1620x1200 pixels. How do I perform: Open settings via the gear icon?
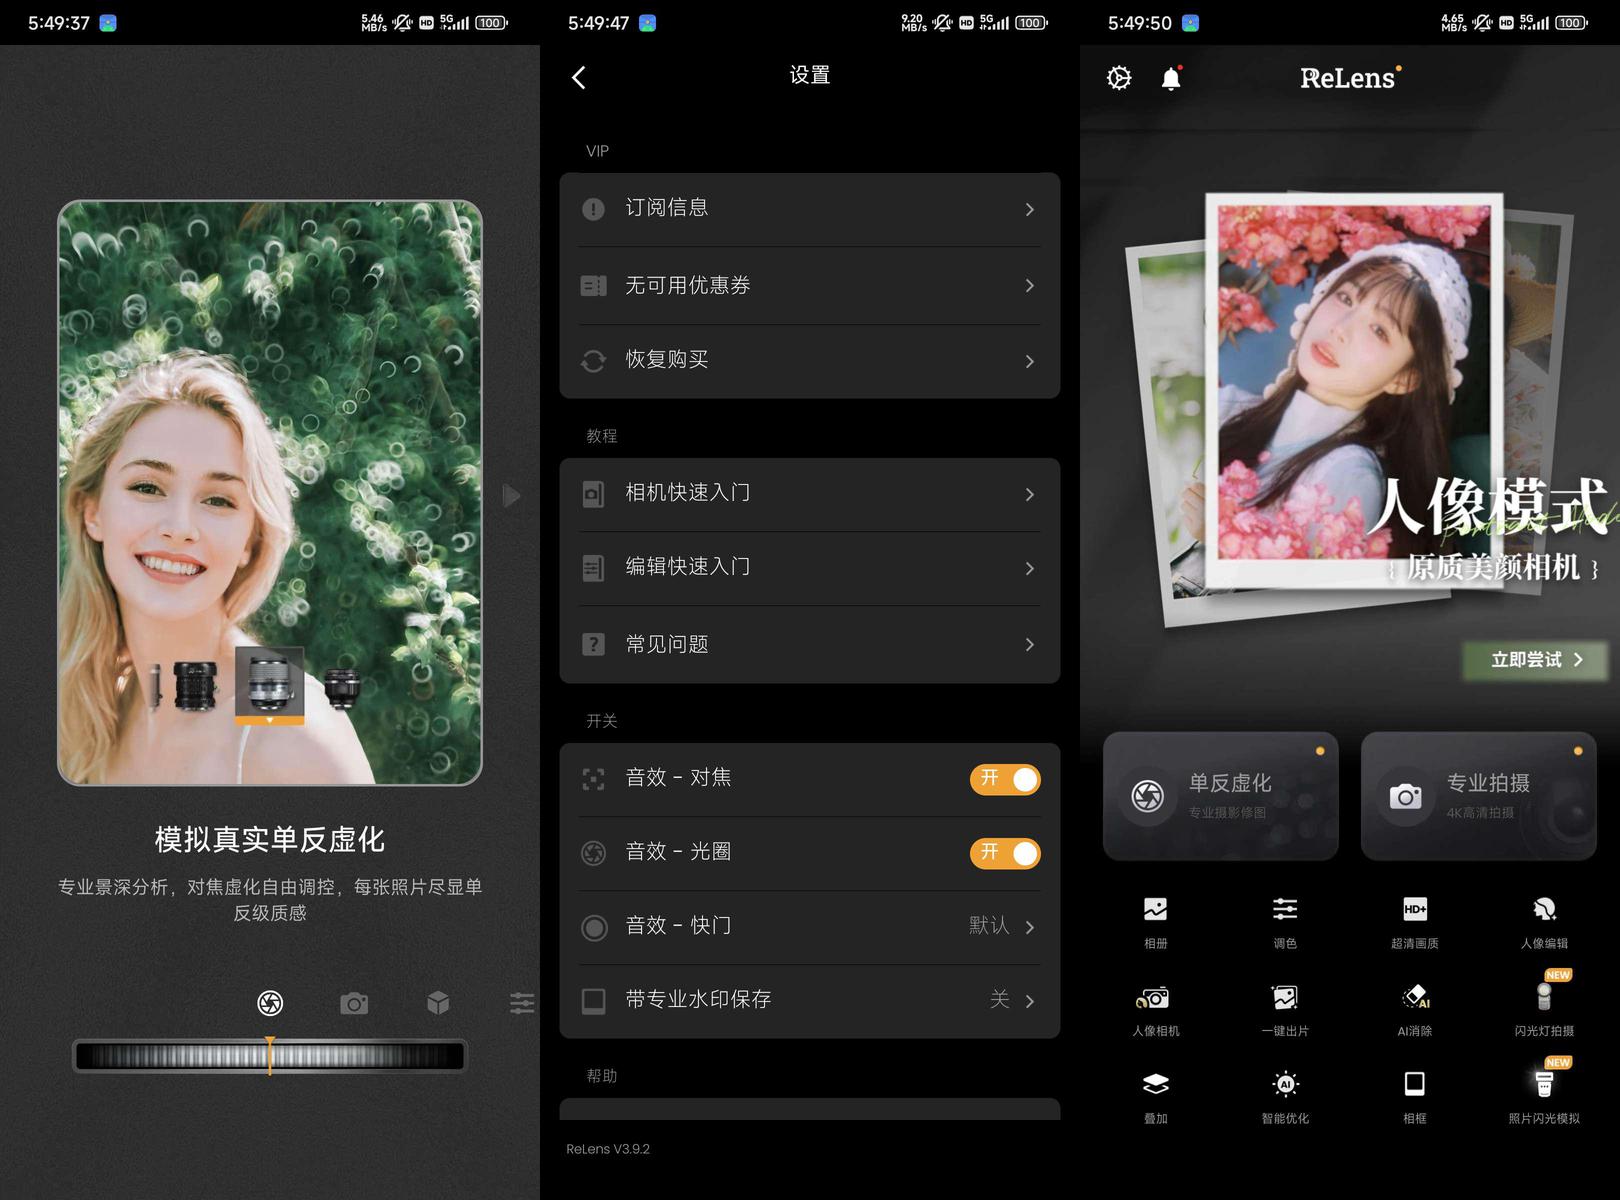pyautogui.click(x=1119, y=78)
